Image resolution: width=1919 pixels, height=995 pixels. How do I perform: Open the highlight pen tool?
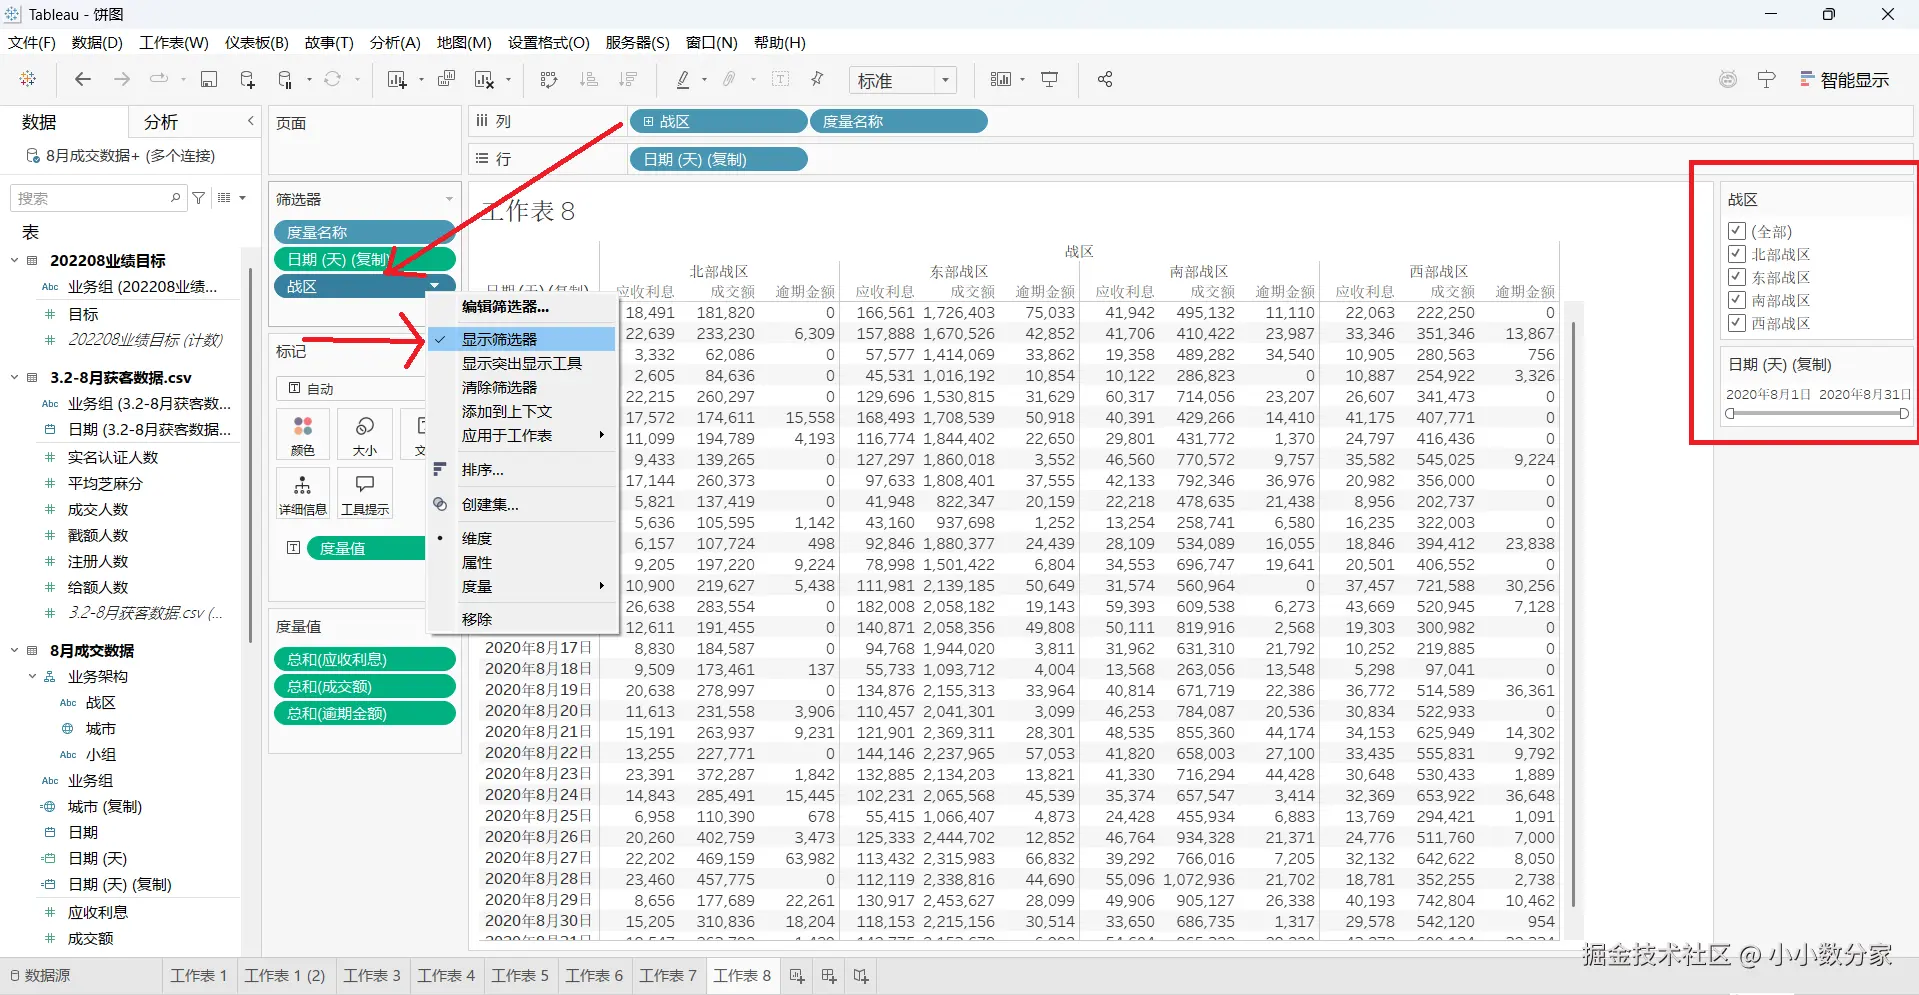pos(683,79)
